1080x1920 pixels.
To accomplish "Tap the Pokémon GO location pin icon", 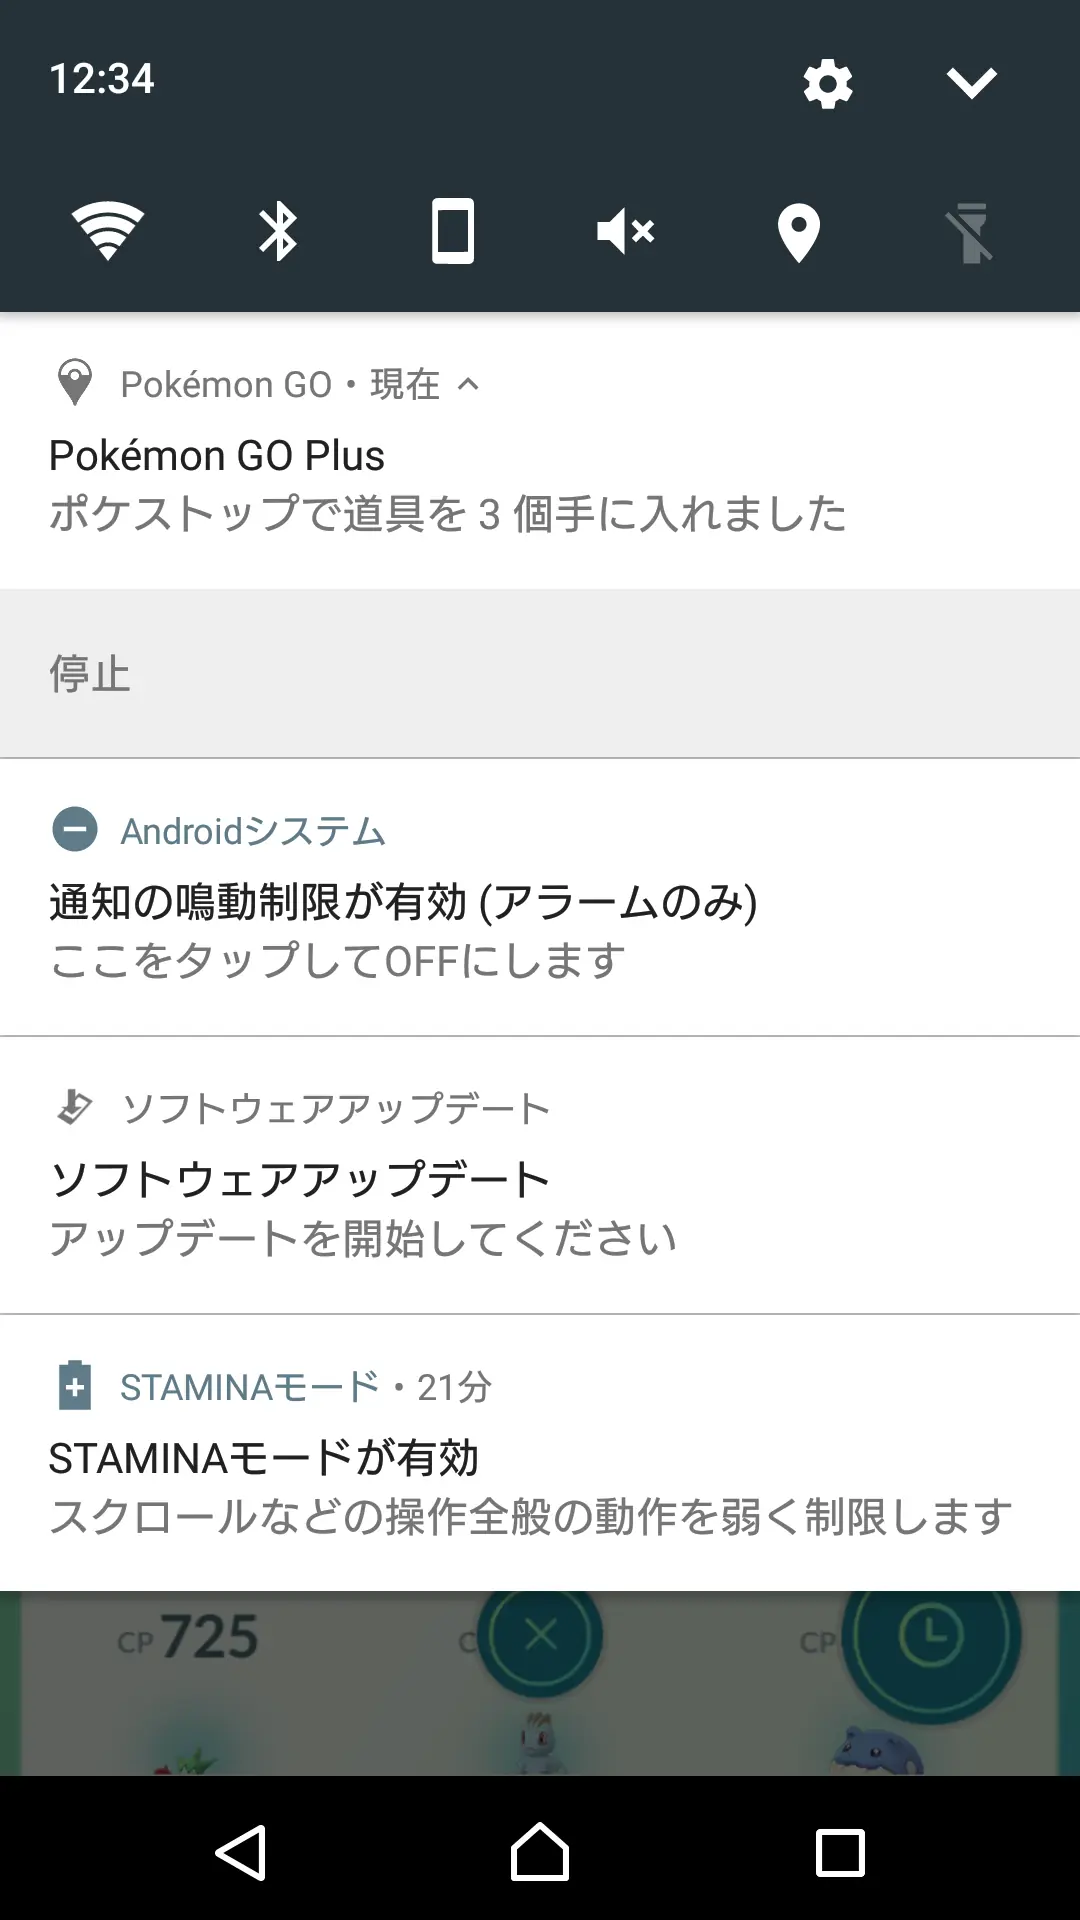I will [x=75, y=382].
